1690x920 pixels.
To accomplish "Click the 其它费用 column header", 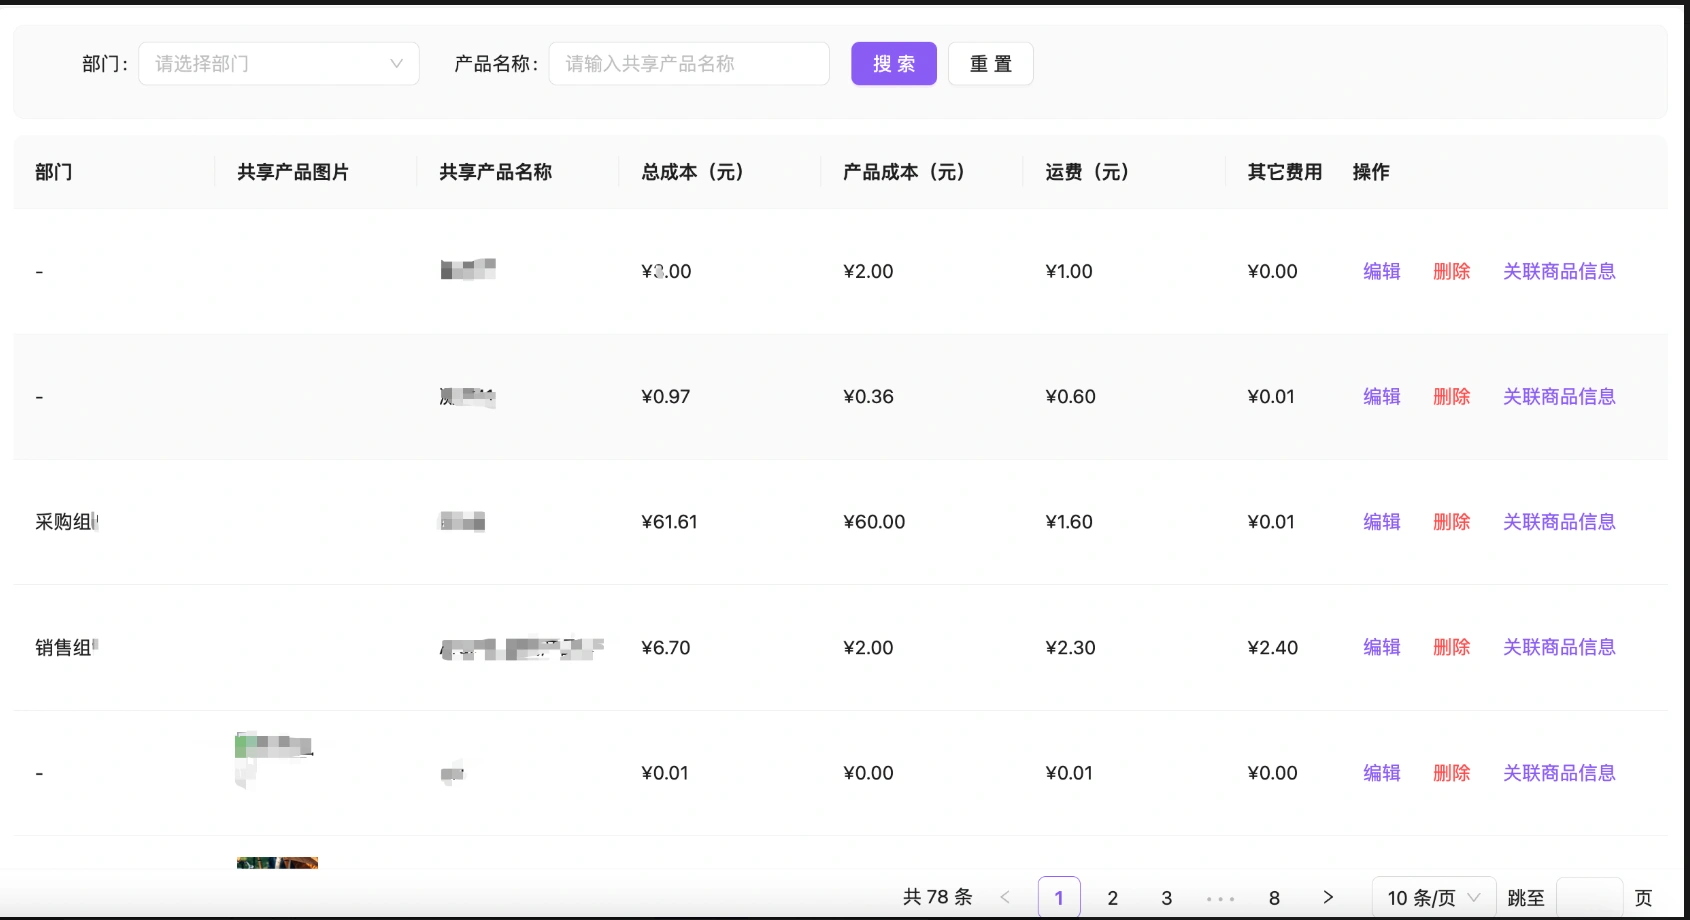I will click(1285, 172).
